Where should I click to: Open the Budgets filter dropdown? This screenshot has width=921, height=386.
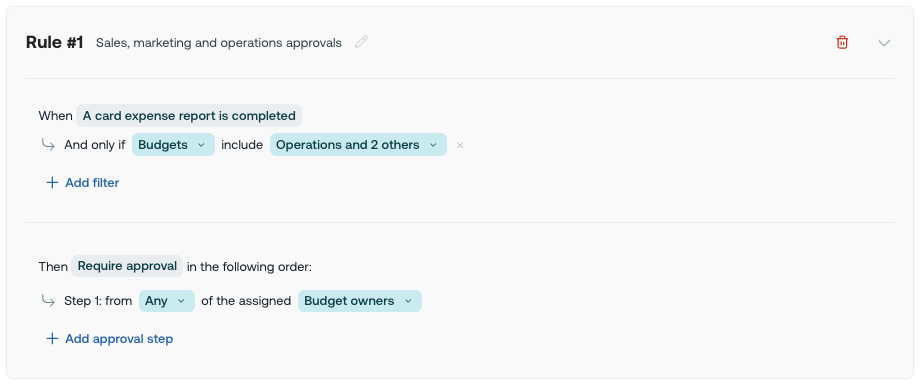coord(173,145)
